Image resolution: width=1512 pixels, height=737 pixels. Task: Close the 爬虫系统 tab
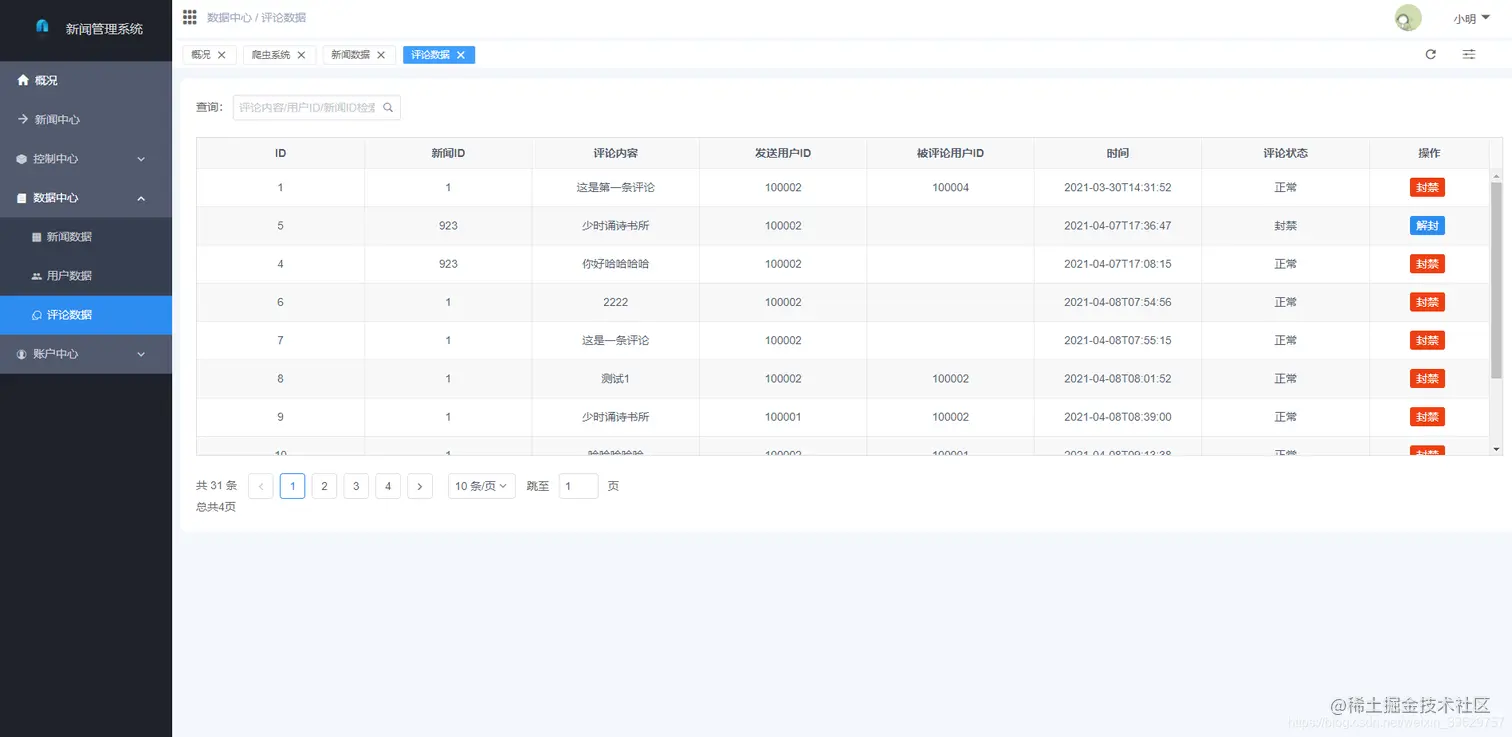pyautogui.click(x=301, y=55)
